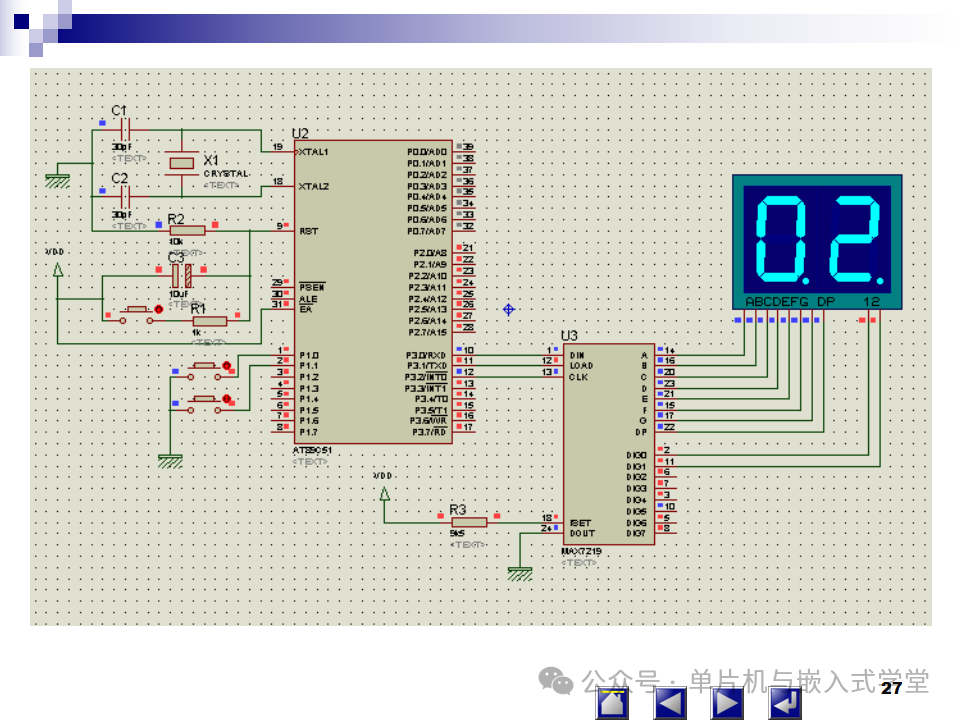
Task: Select VDD power terminal left of C3
Action: pyautogui.click(x=58, y=270)
